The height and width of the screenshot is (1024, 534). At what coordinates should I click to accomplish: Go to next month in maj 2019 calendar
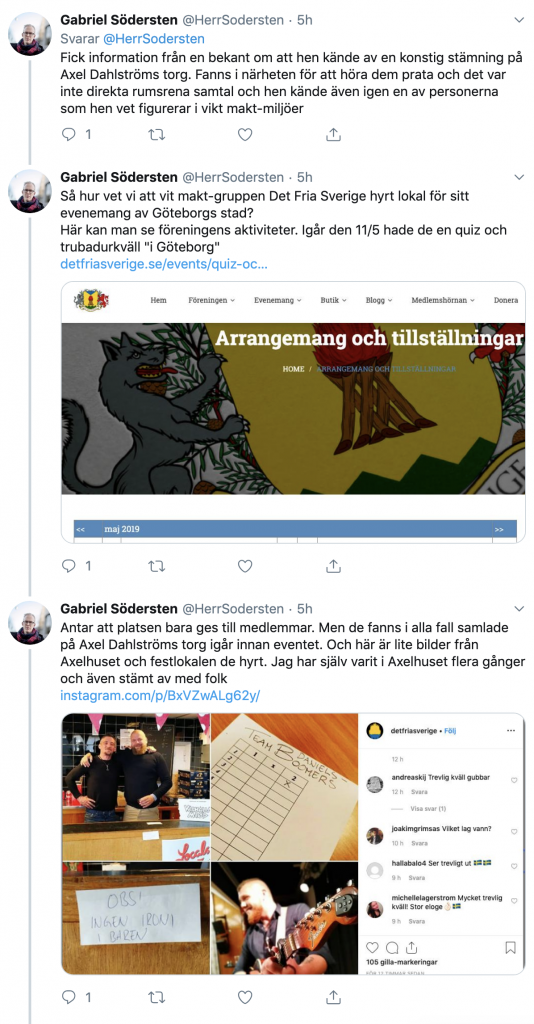[499, 529]
